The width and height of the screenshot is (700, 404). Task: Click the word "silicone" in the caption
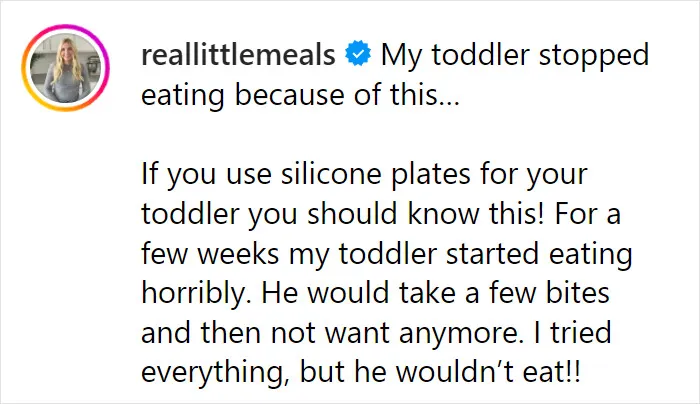(x=331, y=174)
